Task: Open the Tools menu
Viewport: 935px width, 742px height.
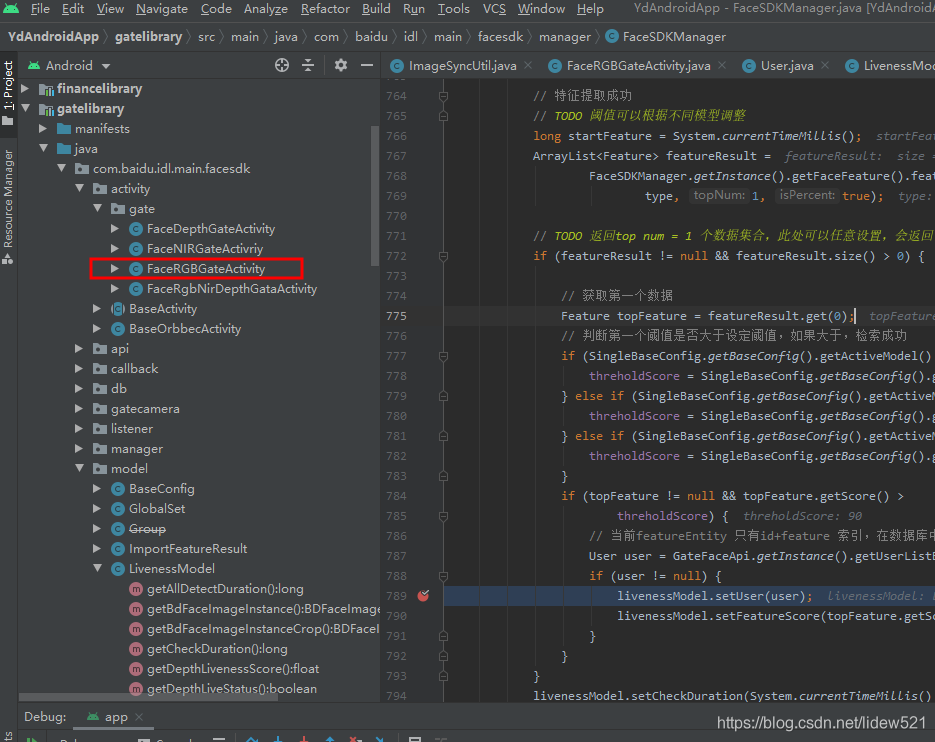Action: click(453, 9)
